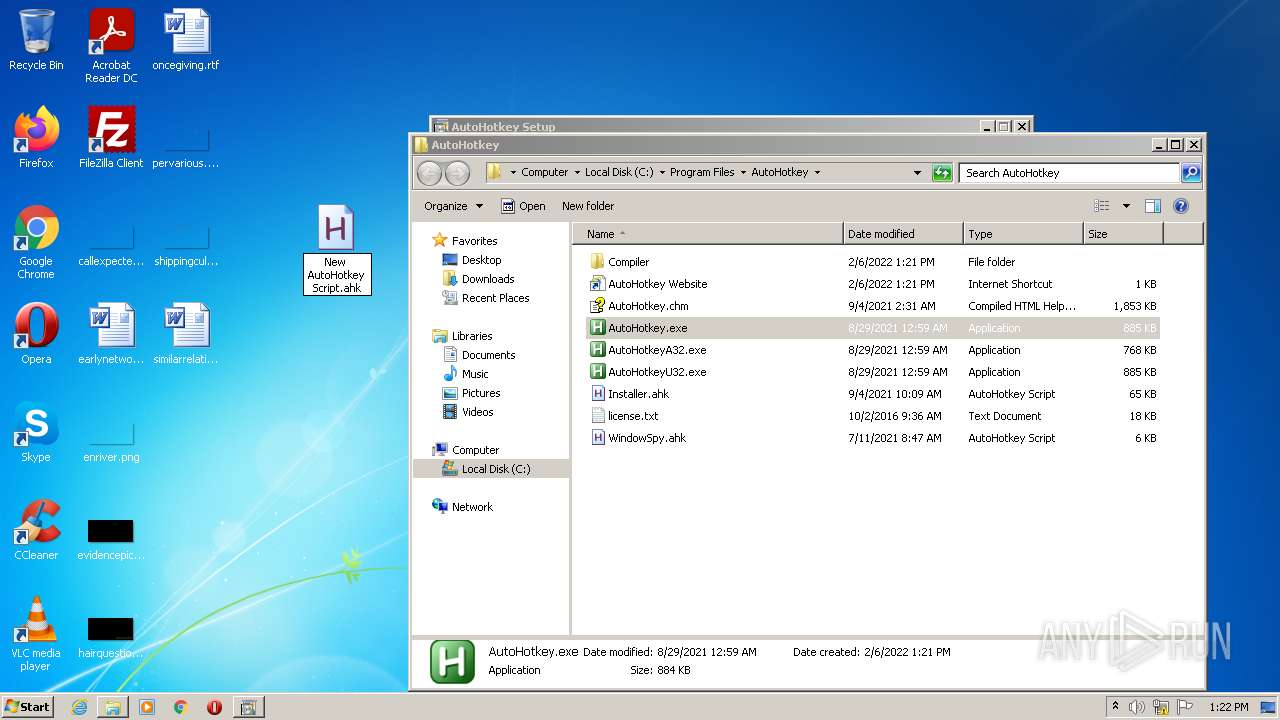Click the search magnifier icon

1190,173
